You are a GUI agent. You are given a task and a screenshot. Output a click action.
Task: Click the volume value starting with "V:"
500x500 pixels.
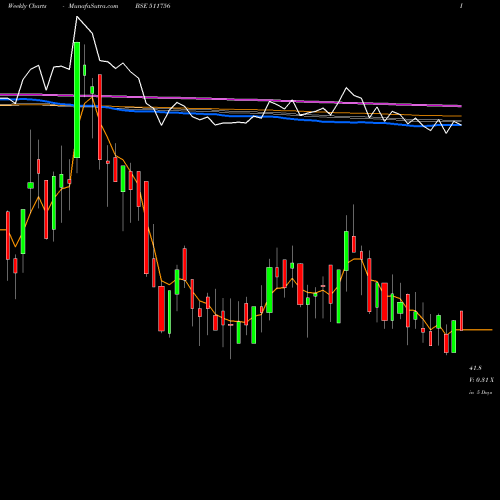pyautogui.click(x=481, y=380)
